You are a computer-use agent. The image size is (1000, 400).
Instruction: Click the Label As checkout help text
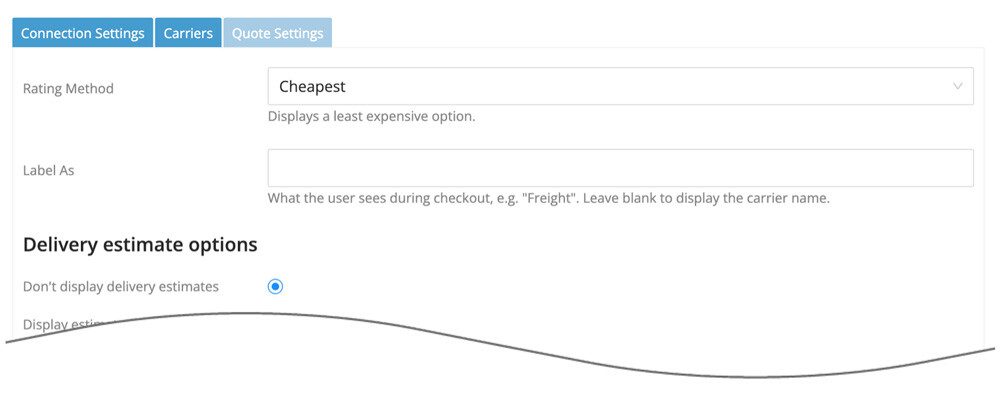[x=548, y=198]
